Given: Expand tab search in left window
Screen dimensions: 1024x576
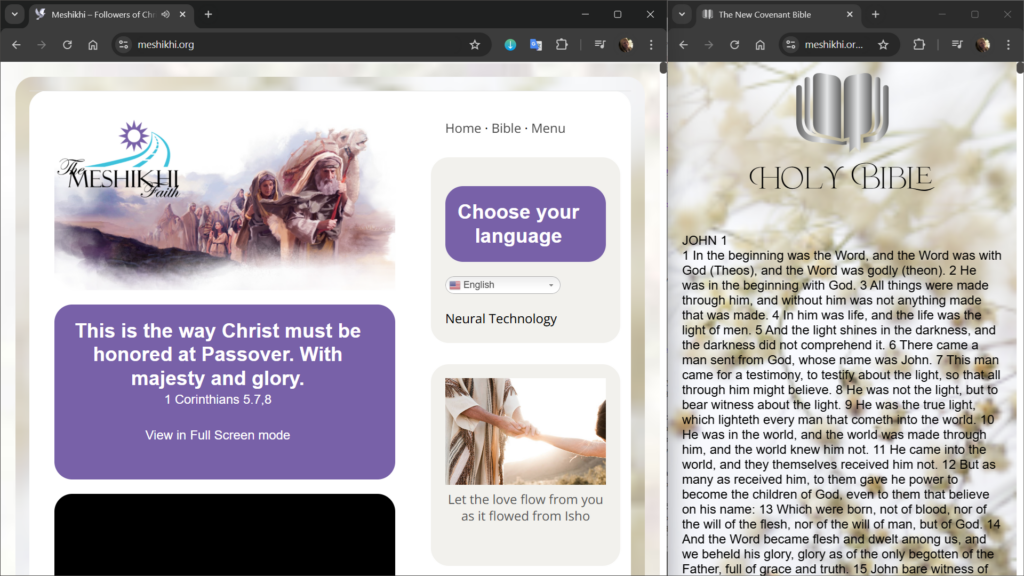Looking at the screenshot, I should (14, 14).
